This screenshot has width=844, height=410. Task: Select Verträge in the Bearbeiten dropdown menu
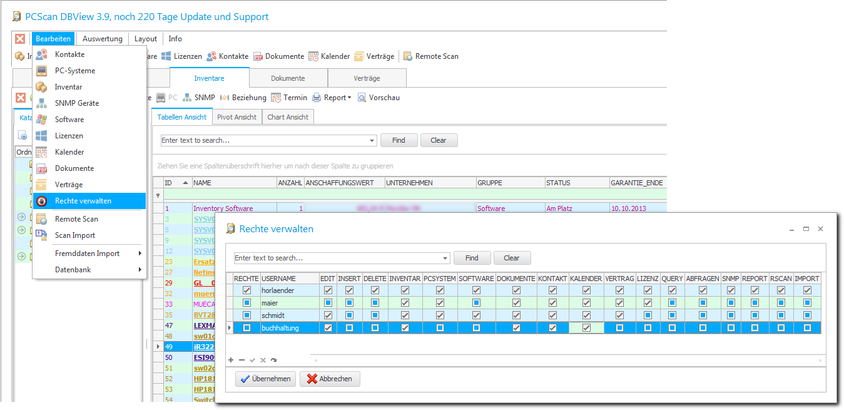[89, 185]
